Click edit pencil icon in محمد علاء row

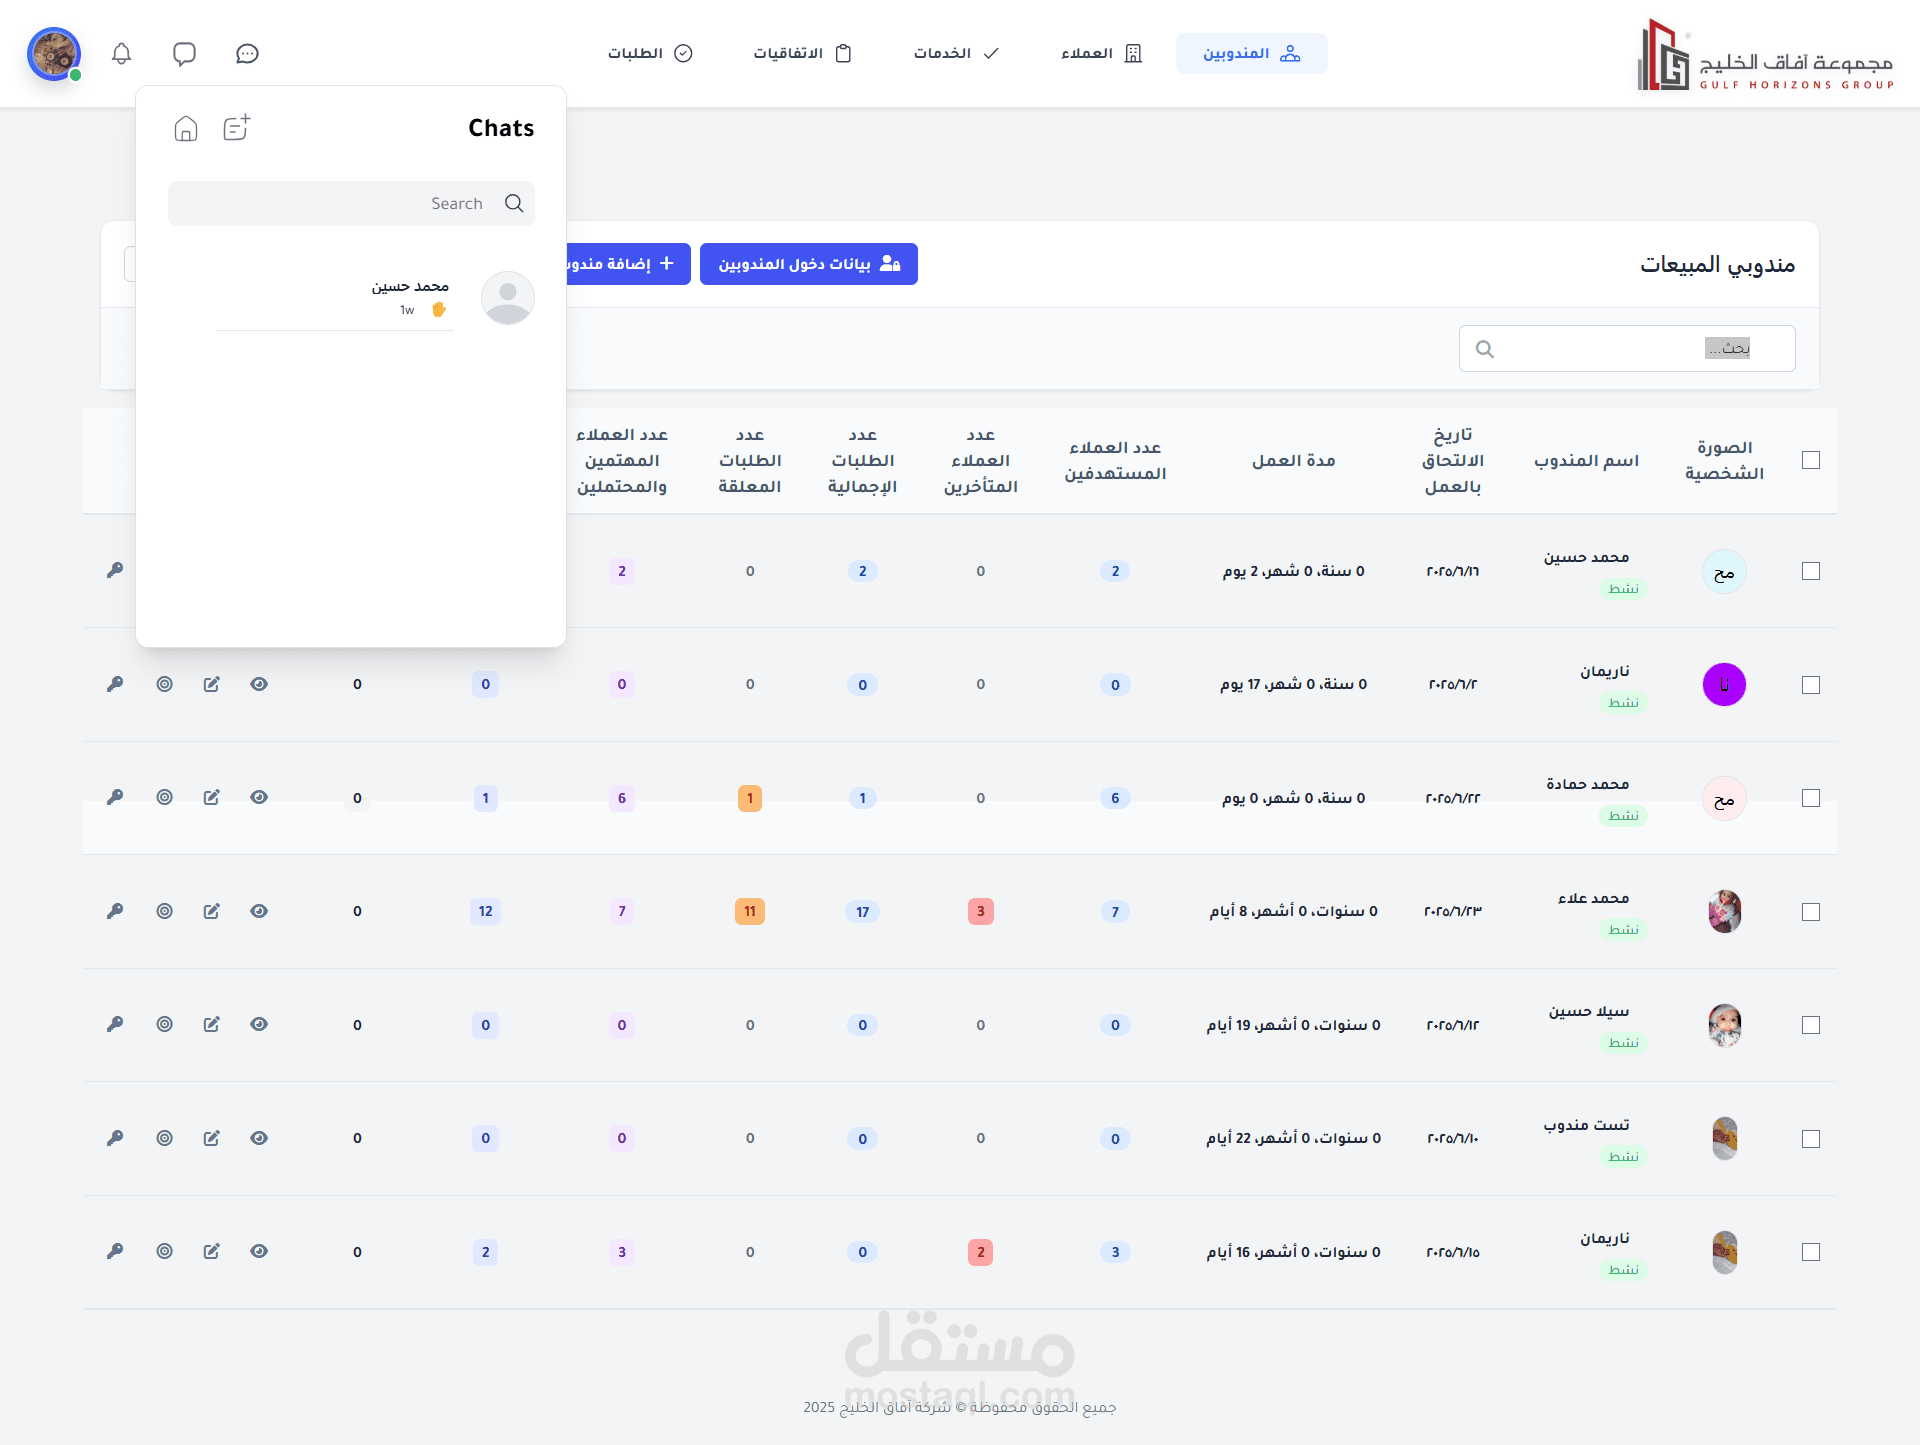(211, 911)
